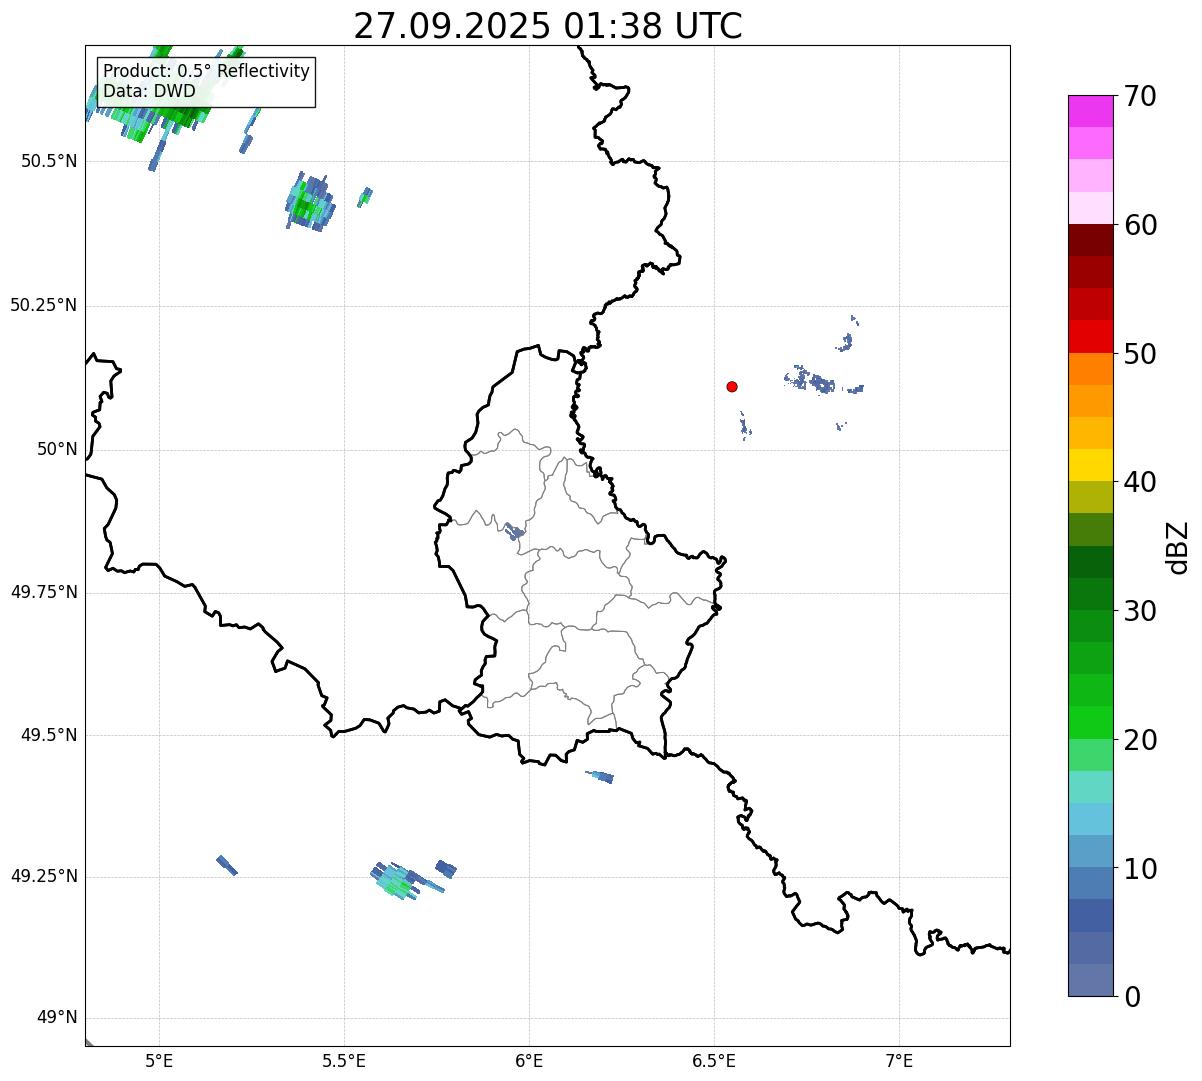Click the green radar echo near 50.4°N 5.4°E

[x=308, y=204]
